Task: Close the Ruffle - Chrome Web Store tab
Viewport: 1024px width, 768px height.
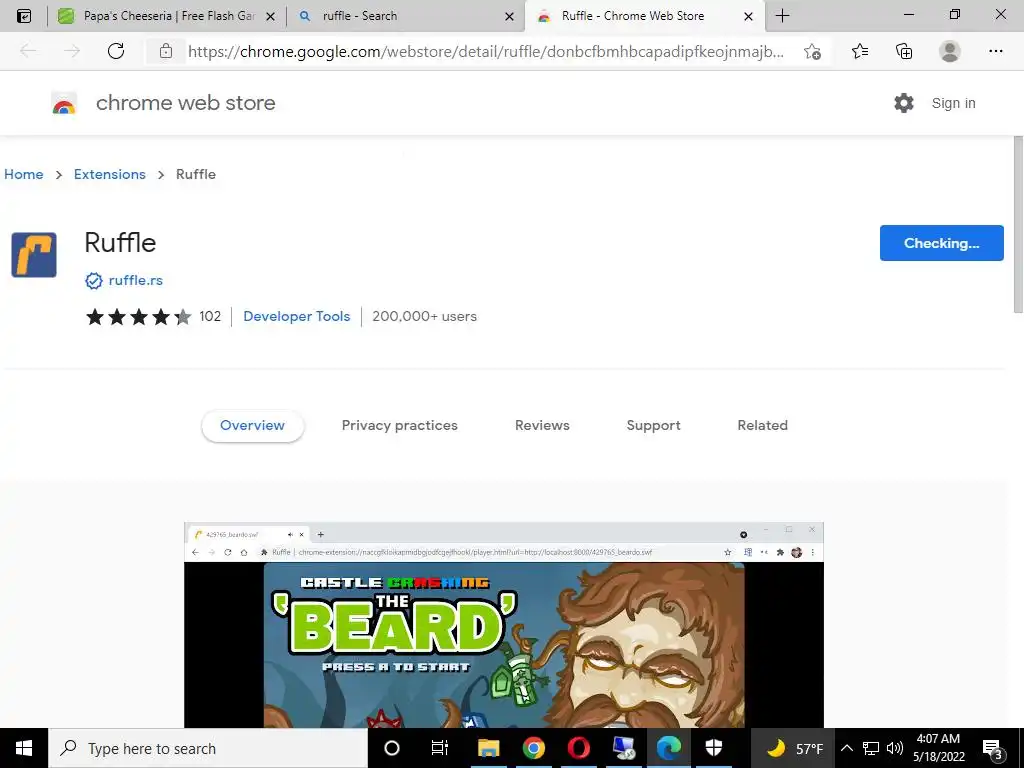Action: (x=748, y=16)
